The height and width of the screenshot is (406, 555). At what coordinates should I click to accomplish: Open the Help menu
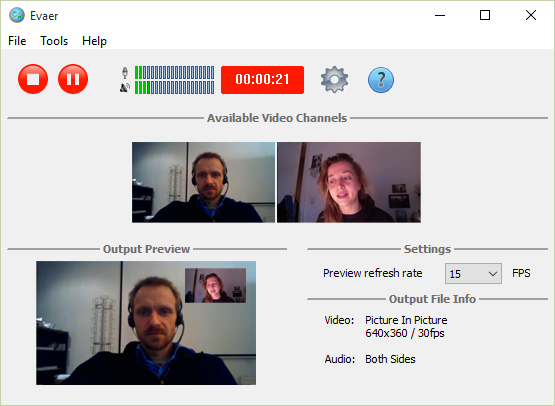tap(94, 41)
